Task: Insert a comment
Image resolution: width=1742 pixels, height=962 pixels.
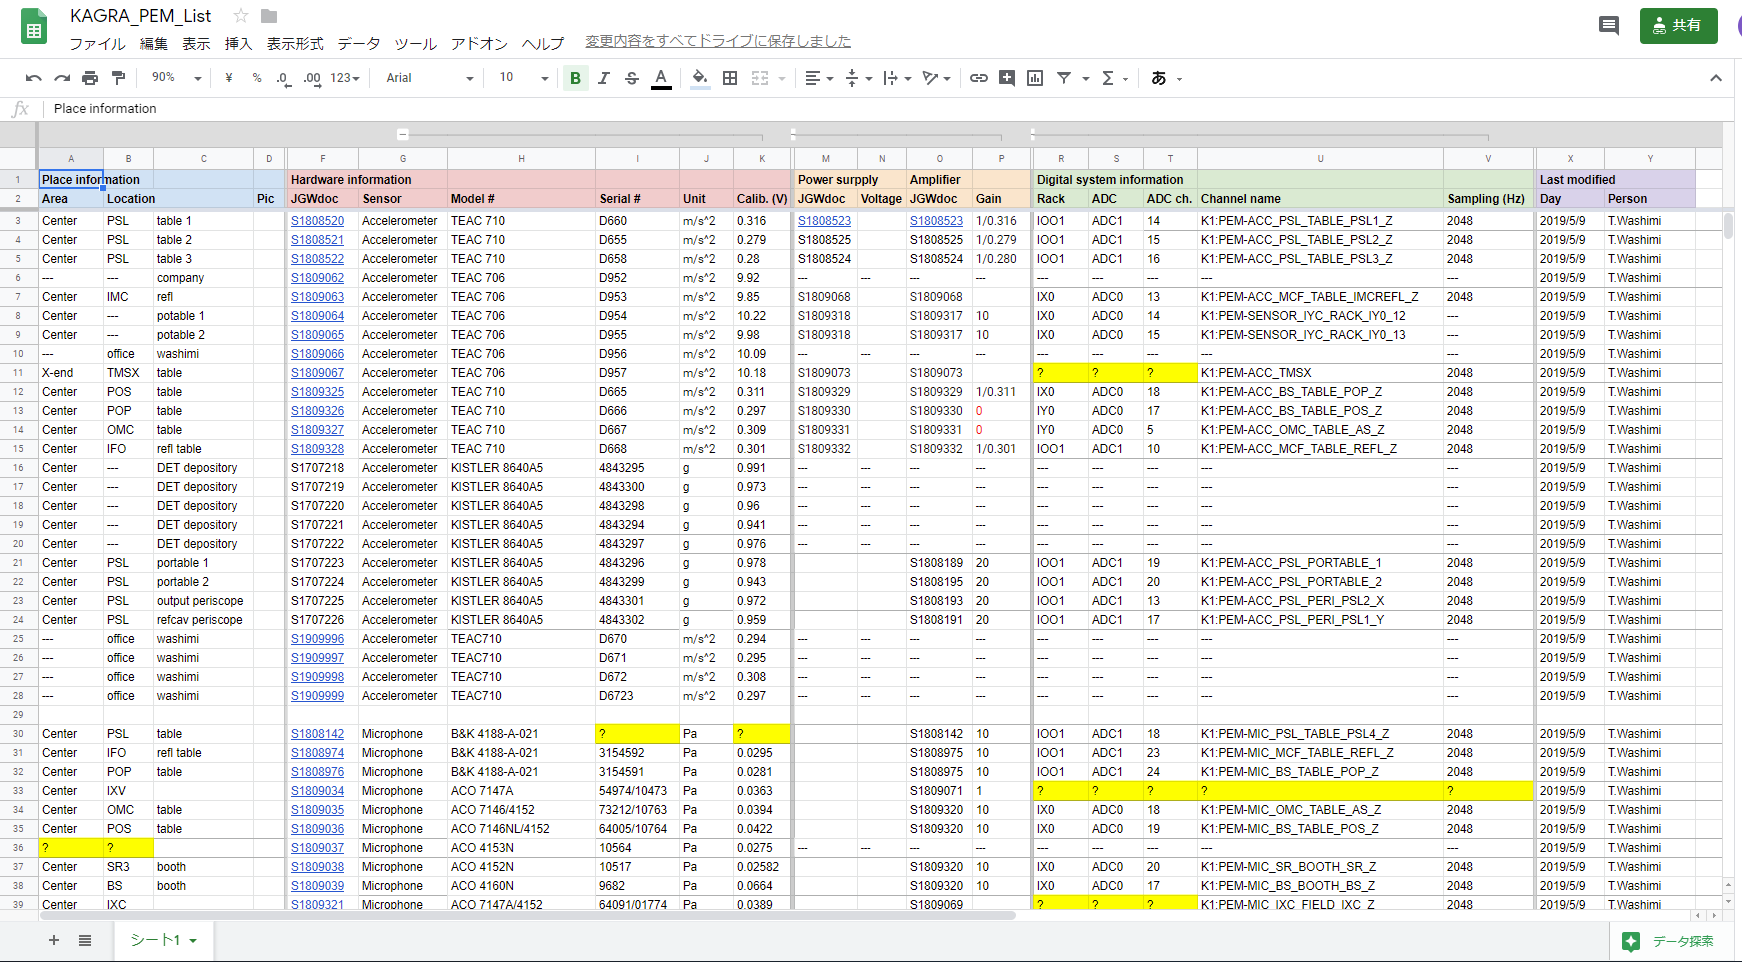Action: click(1007, 78)
